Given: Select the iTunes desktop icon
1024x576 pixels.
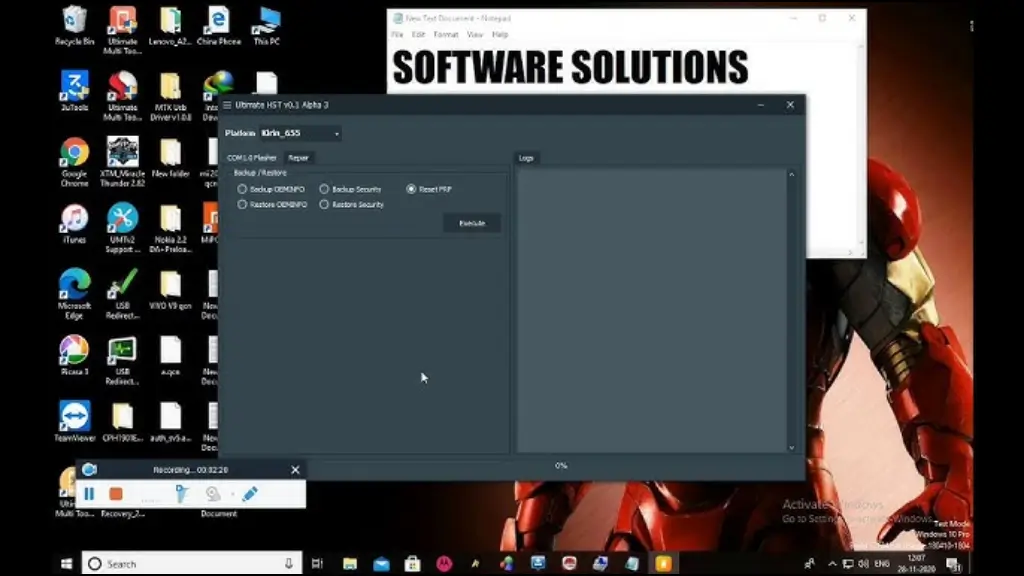Looking at the screenshot, I should coord(74,224).
